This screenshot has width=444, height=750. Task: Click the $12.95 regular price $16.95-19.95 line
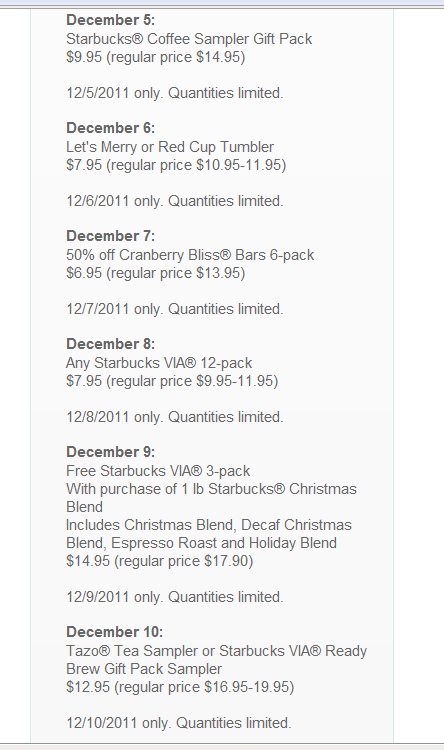click(x=180, y=687)
